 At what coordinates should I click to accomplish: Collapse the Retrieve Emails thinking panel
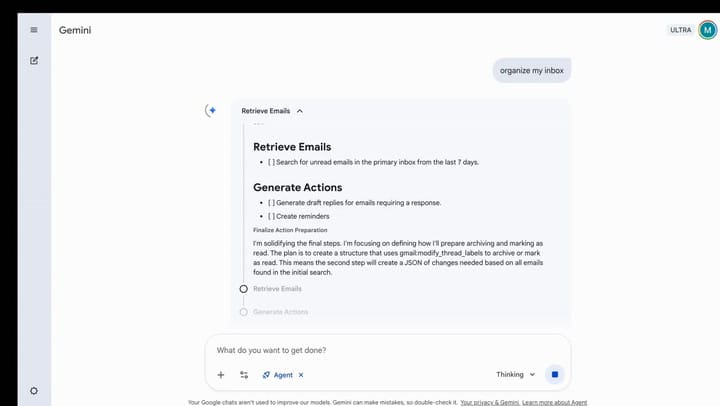click(300, 111)
